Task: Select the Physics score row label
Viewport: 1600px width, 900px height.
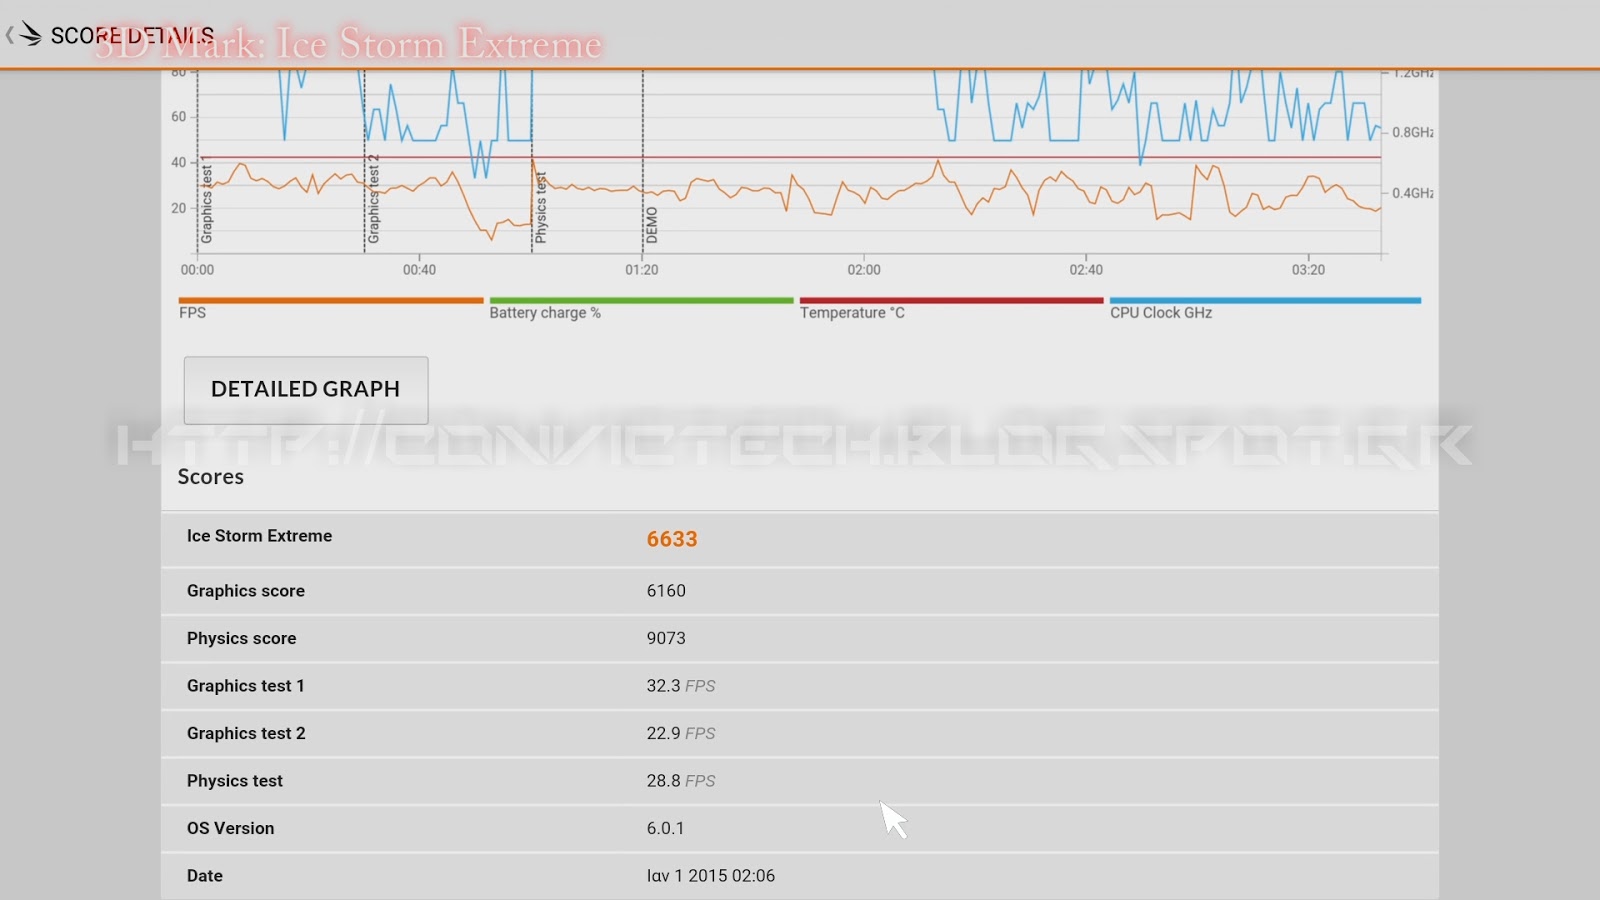Action: [241, 639]
